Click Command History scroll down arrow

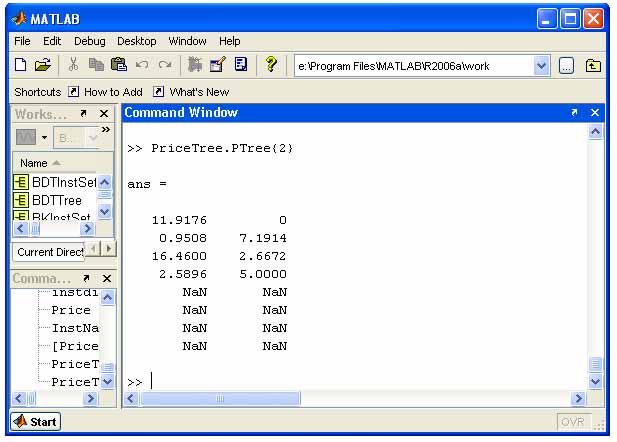(107, 381)
